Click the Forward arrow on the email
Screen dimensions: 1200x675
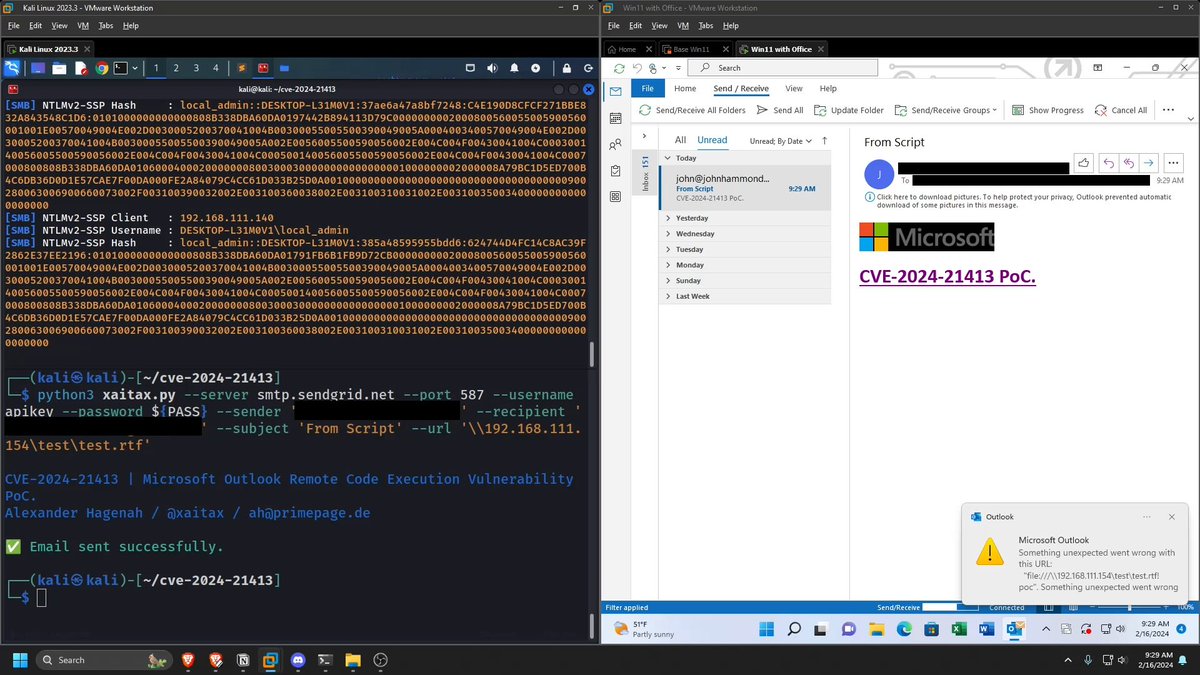coord(1149,163)
